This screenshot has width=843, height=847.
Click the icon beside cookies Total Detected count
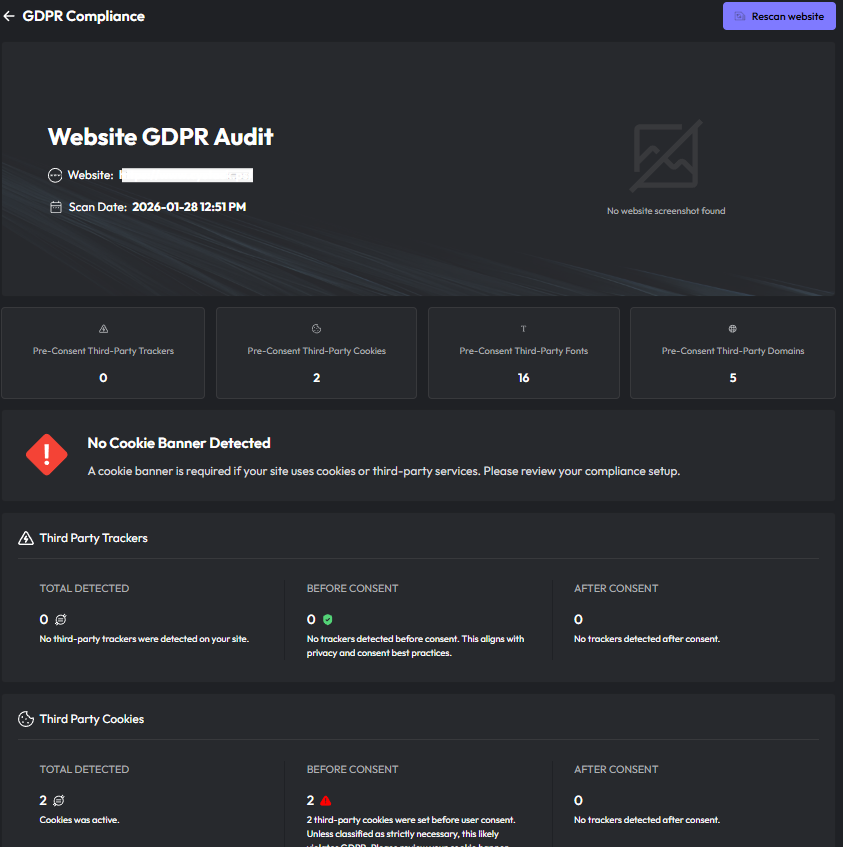59,801
